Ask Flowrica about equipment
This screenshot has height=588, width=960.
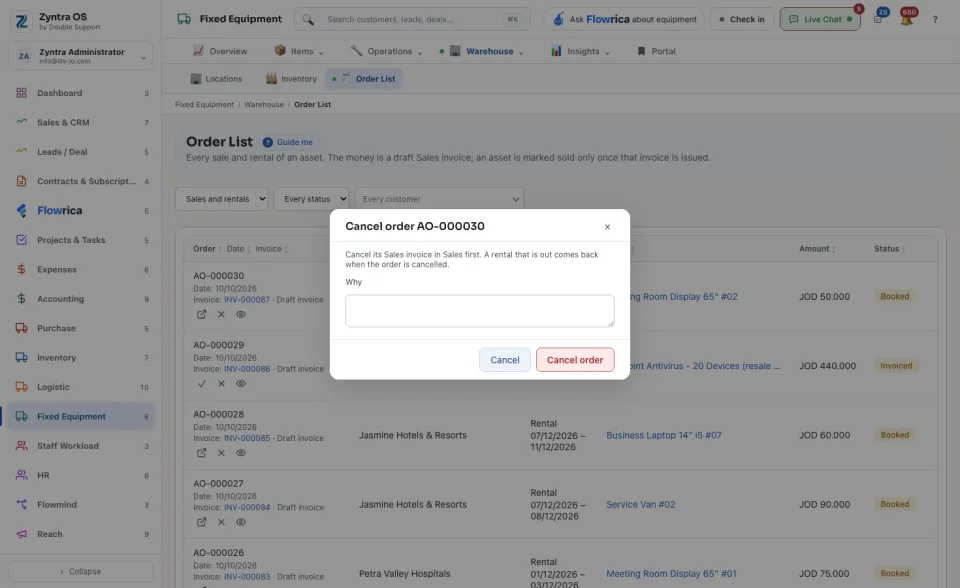point(624,19)
